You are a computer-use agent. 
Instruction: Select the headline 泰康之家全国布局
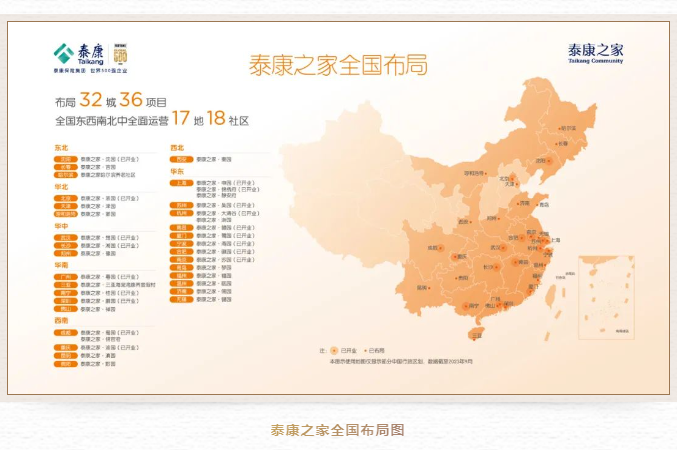point(338,65)
